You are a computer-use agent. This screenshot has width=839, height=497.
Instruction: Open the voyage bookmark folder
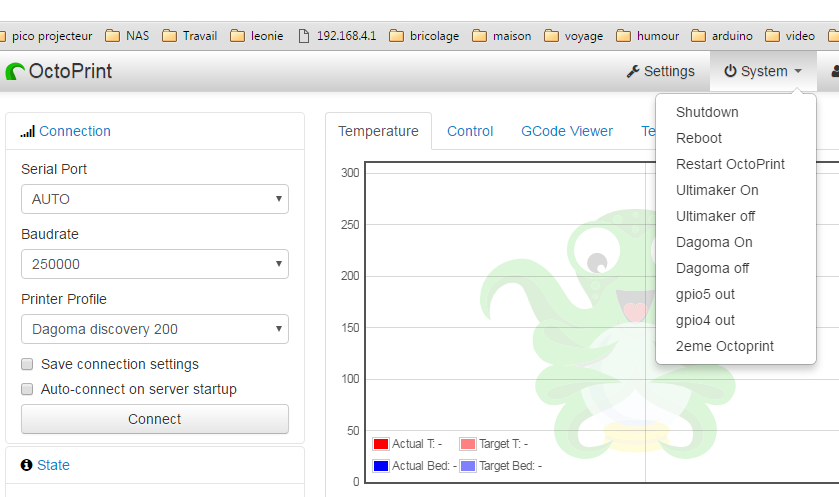(x=574, y=36)
